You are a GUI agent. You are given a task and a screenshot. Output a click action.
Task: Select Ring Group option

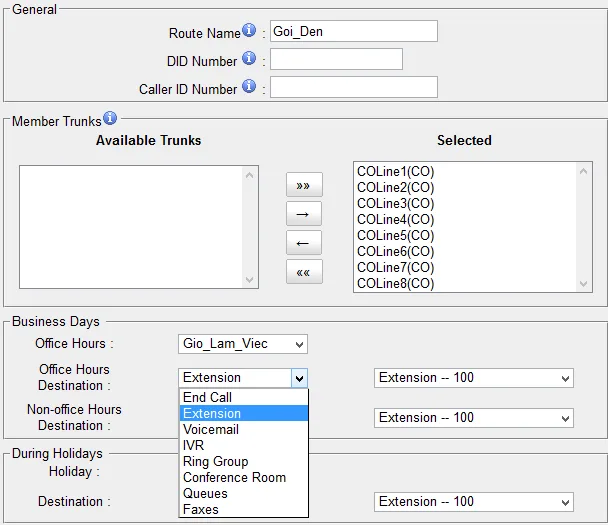click(215, 461)
